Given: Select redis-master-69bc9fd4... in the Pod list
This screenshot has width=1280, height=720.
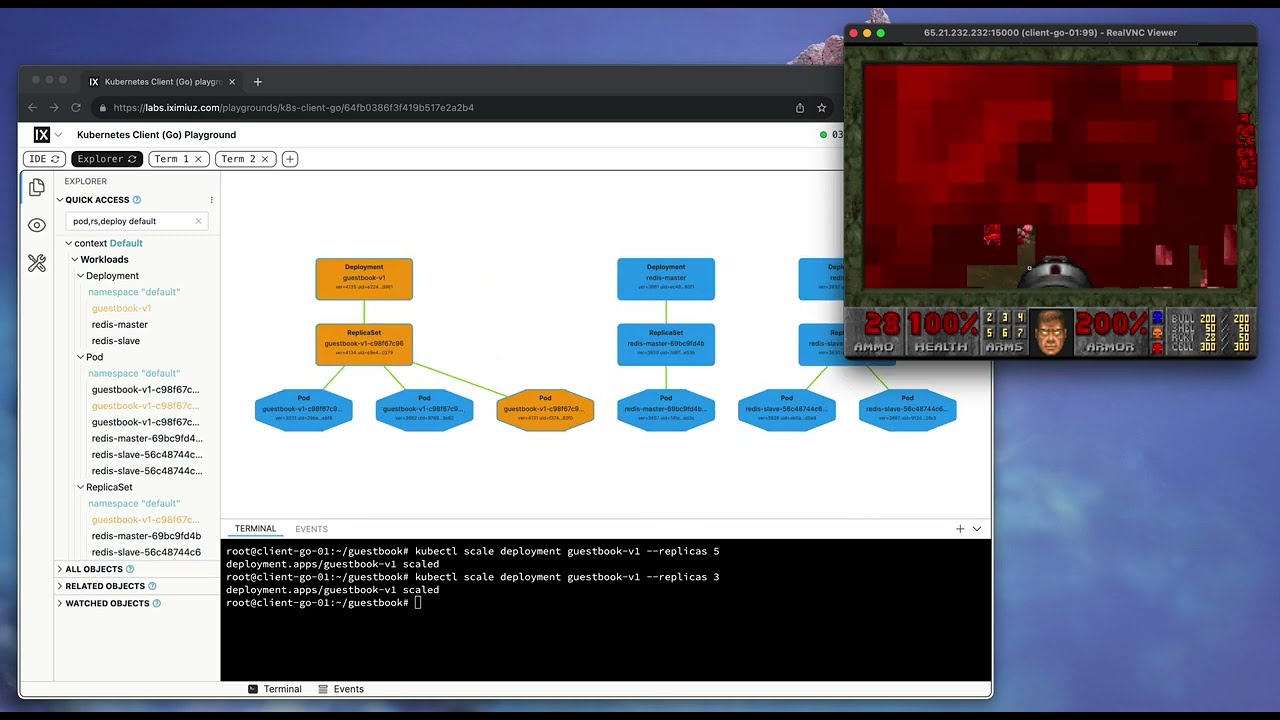Looking at the screenshot, I should (x=147, y=438).
